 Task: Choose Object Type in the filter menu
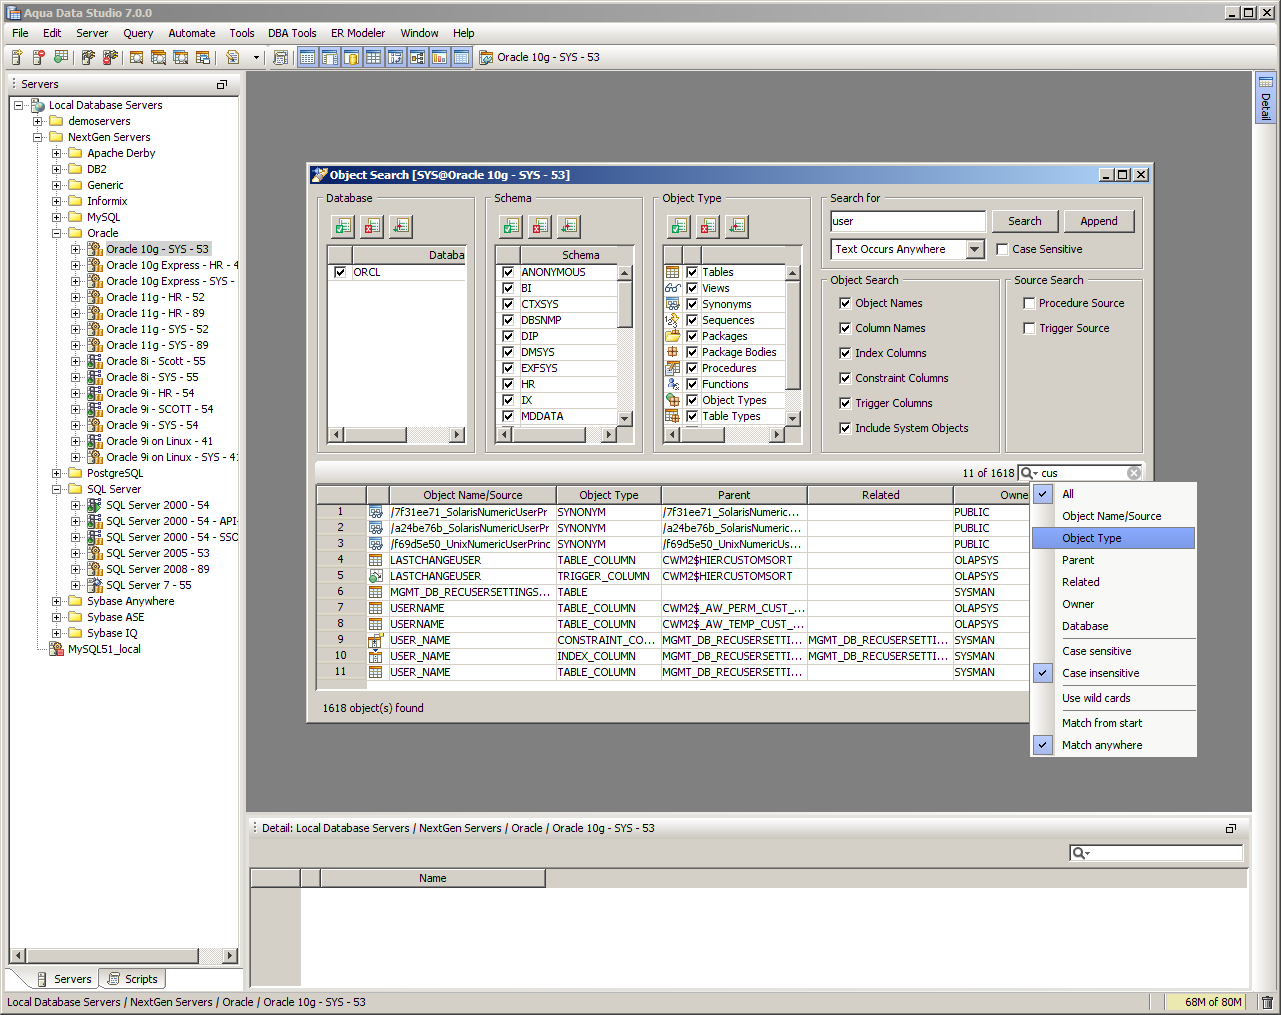1092,538
